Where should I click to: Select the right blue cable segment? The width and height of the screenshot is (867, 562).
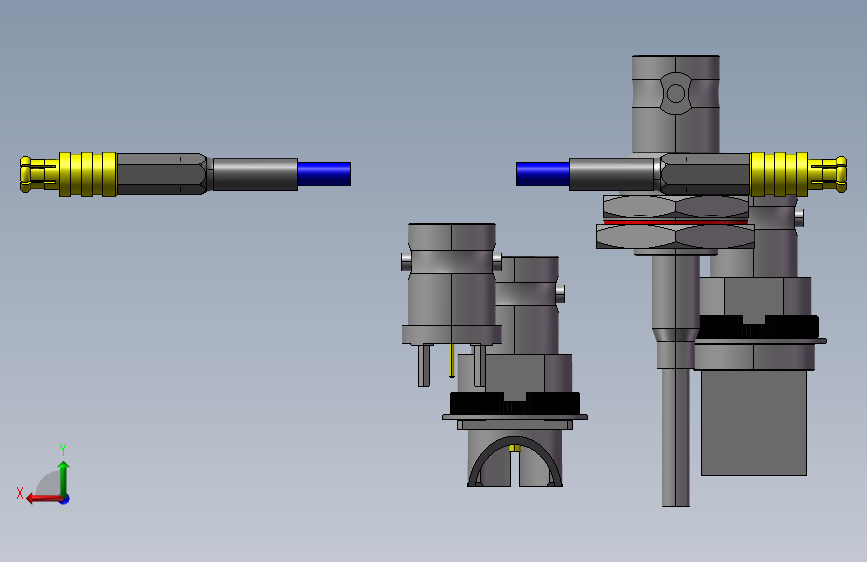click(542, 174)
